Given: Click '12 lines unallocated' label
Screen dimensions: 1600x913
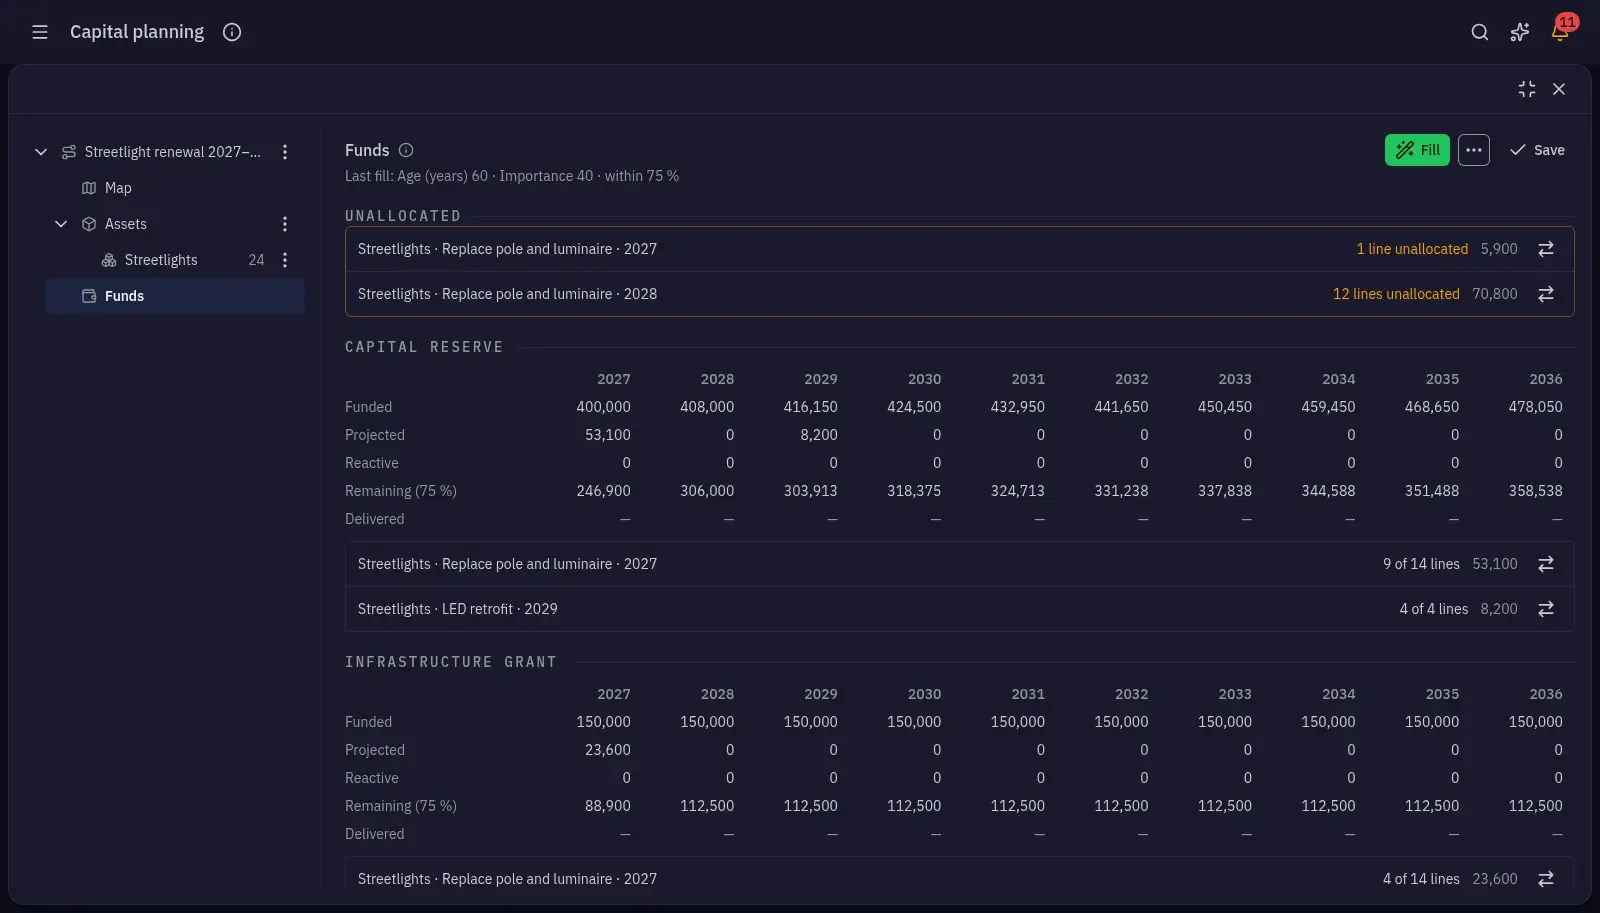Looking at the screenshot, I should coord(1396,294).
